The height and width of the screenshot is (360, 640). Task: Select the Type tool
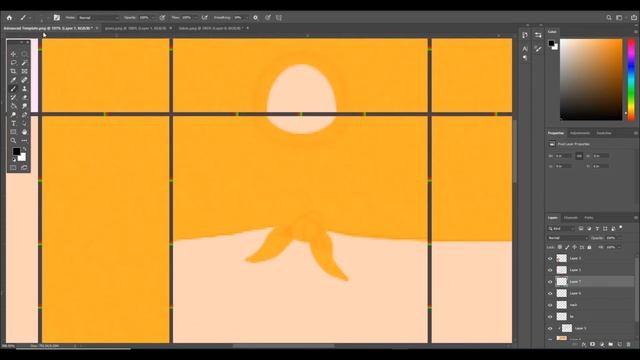pyautogui.click(x=13, y=123)
